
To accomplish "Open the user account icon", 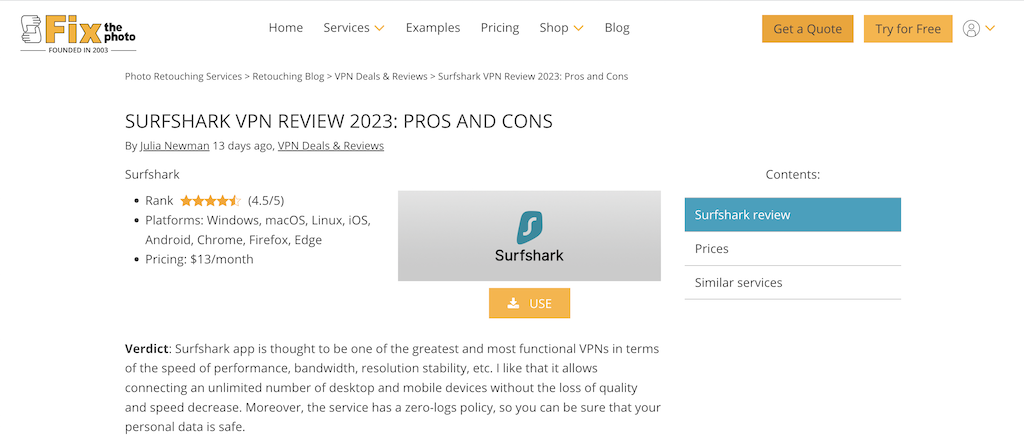I will point(971,29).
